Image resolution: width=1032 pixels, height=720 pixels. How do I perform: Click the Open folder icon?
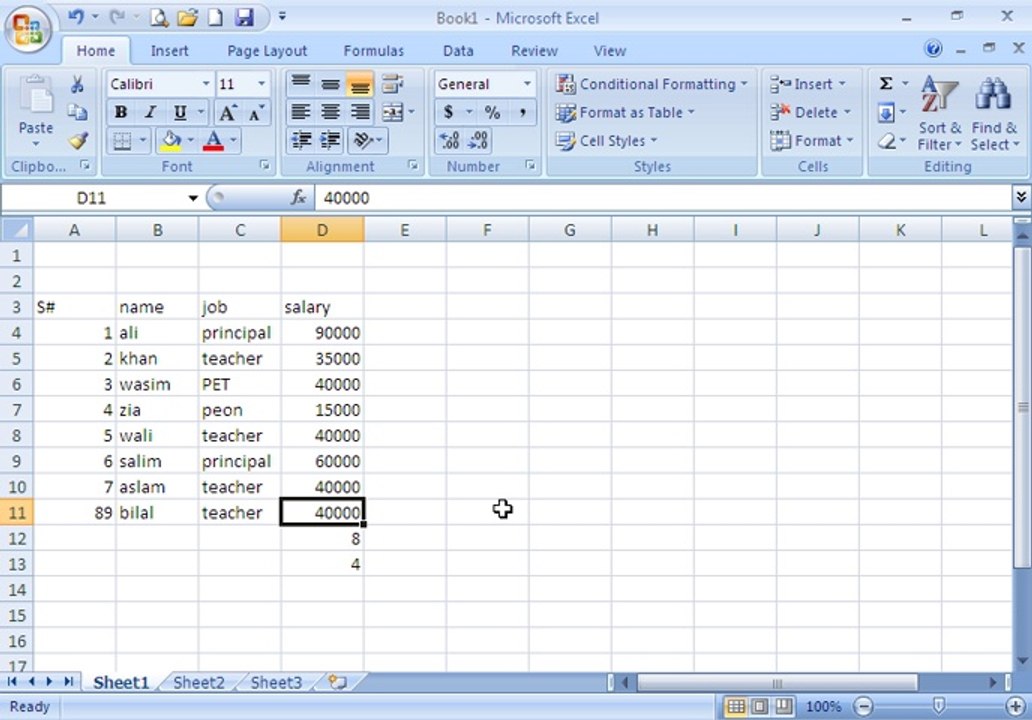pos(187,18)
